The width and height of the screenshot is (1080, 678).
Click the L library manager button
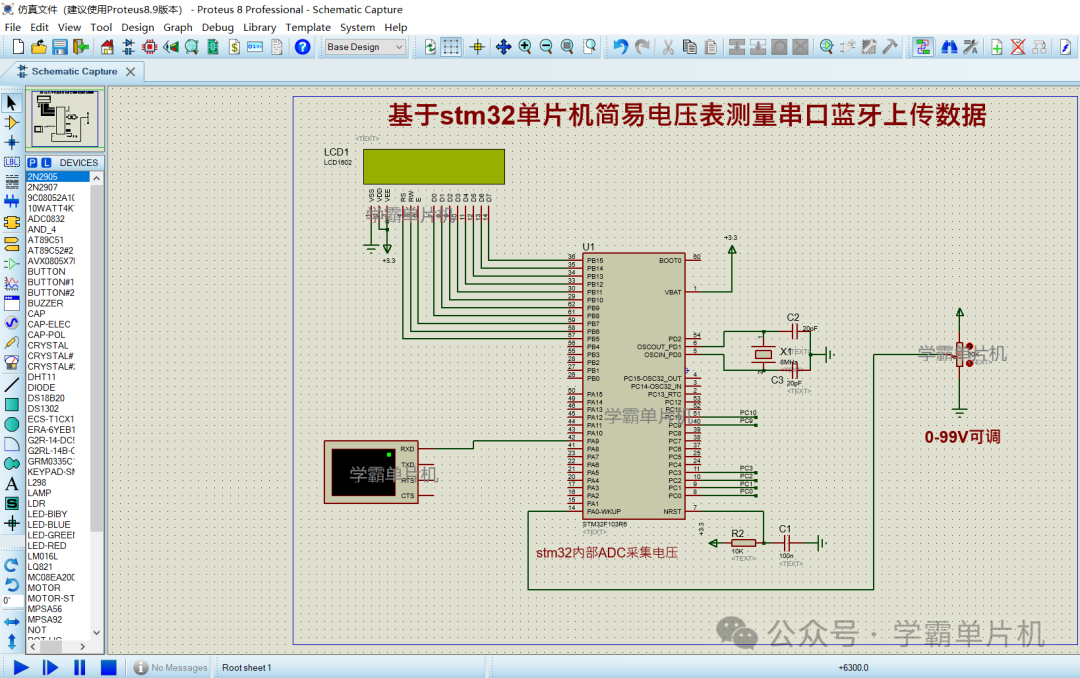coord(46,163)
